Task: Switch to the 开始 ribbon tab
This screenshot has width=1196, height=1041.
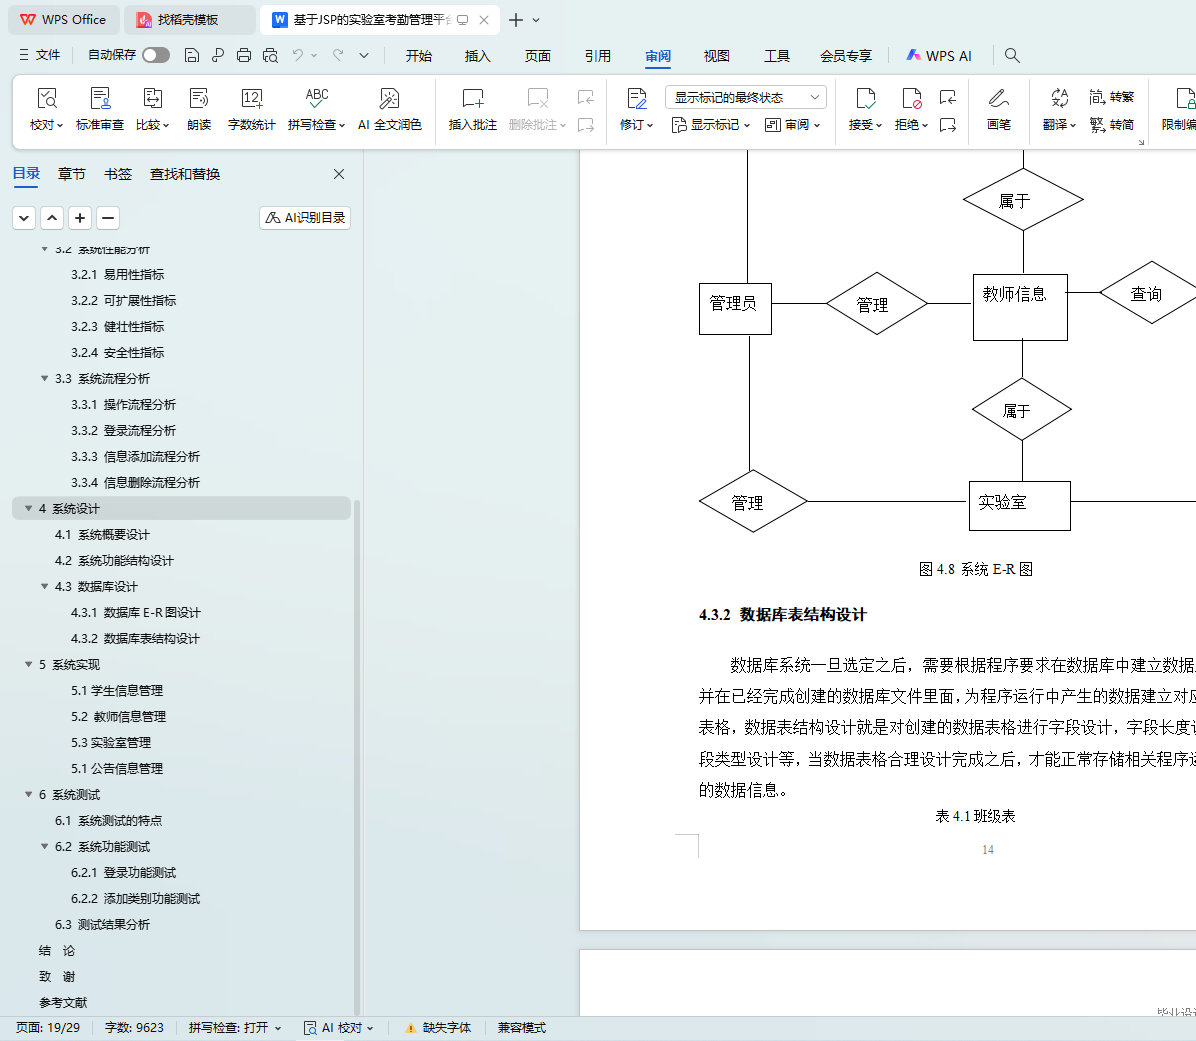Action: point(419,56)
